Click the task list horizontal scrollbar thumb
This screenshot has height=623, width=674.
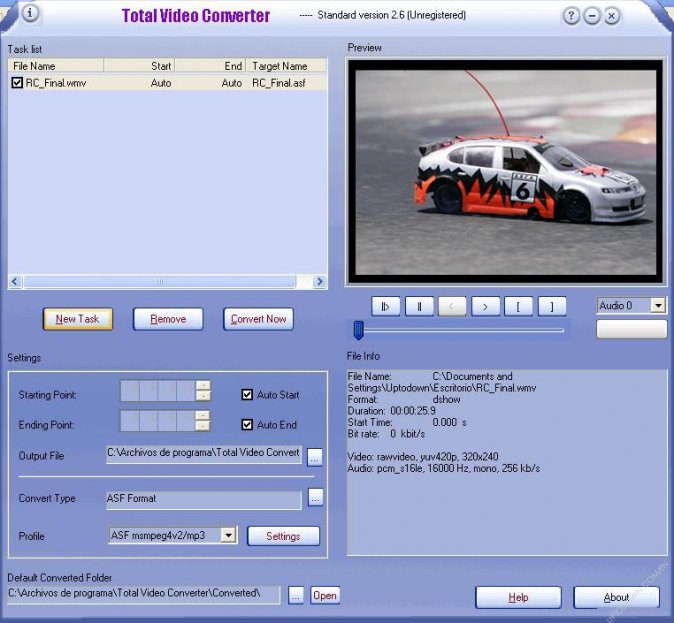tap(159, 282)
